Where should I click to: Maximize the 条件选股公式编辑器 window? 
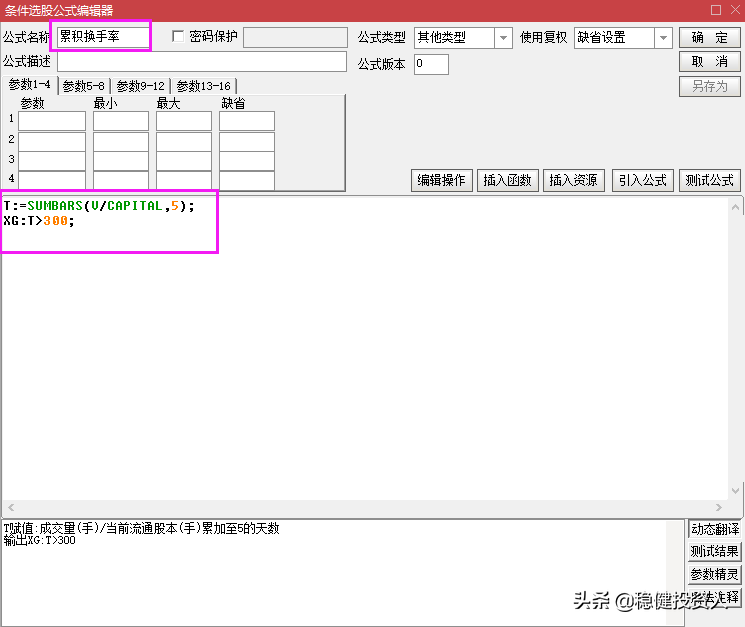(x=716, y=10)
